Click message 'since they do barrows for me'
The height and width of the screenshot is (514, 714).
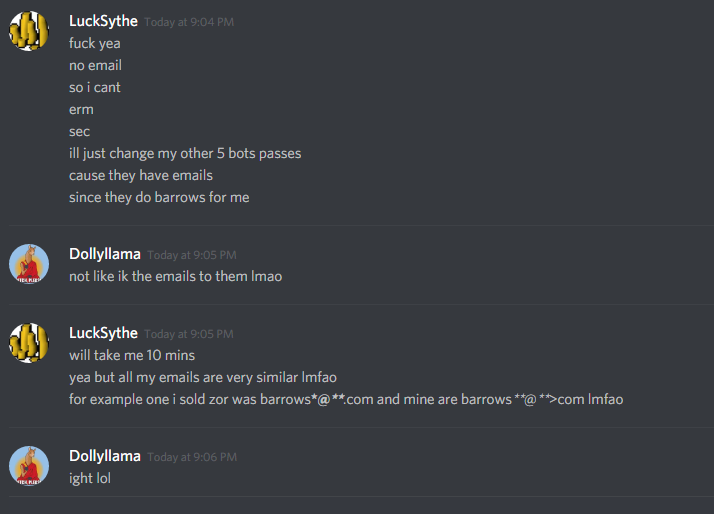(x=159, y=197)
